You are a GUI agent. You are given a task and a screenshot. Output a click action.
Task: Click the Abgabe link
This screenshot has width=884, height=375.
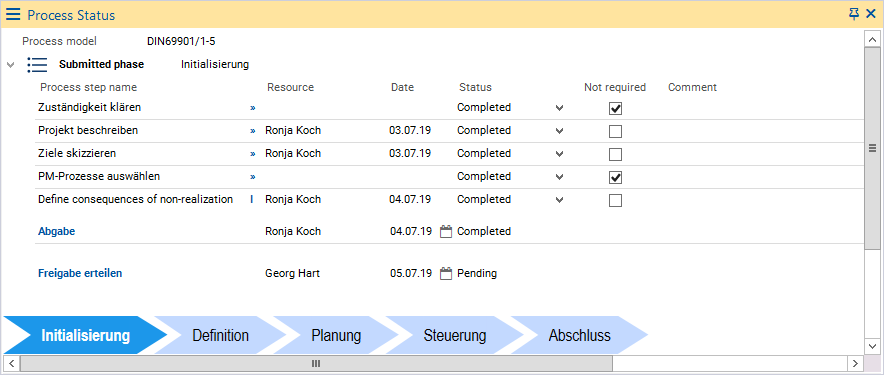click(x=56, y=231)
